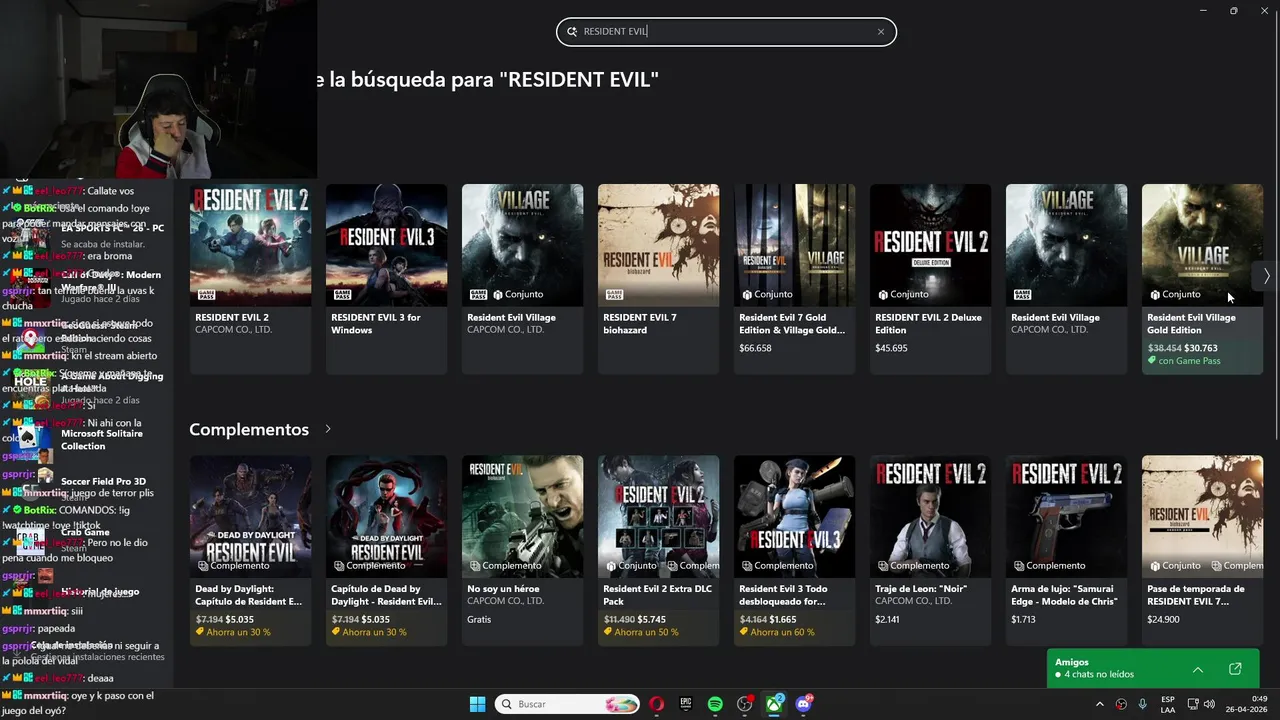Open the Windows Start menu
Viewport: 1280px width, 720px height.
click(x=477, y=704)
